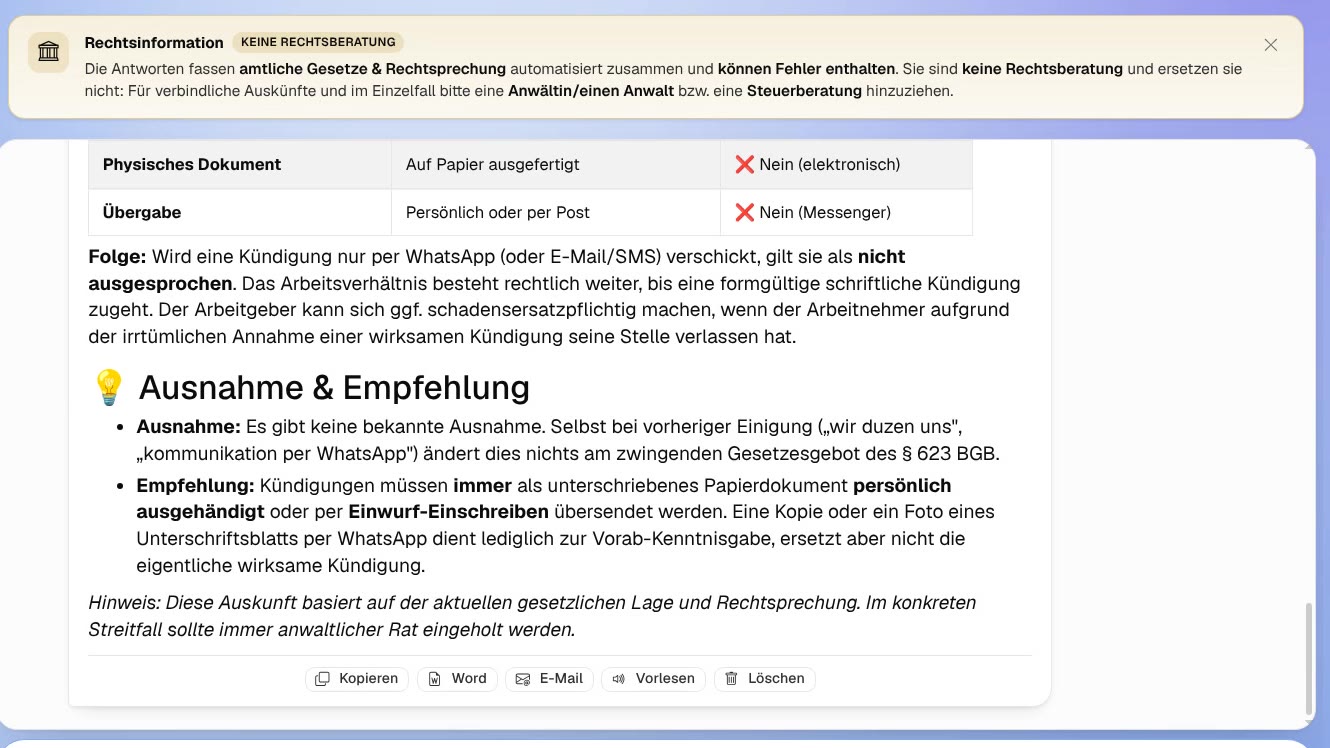Screen dimensions: 1330x748
Task: Click the table cell 'Übergabe'
Action: (240, 212)
